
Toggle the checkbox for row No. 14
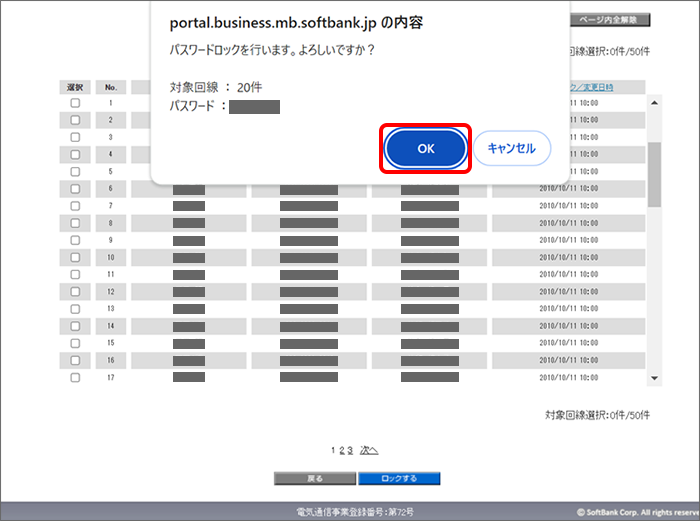(x=75, y=326)
